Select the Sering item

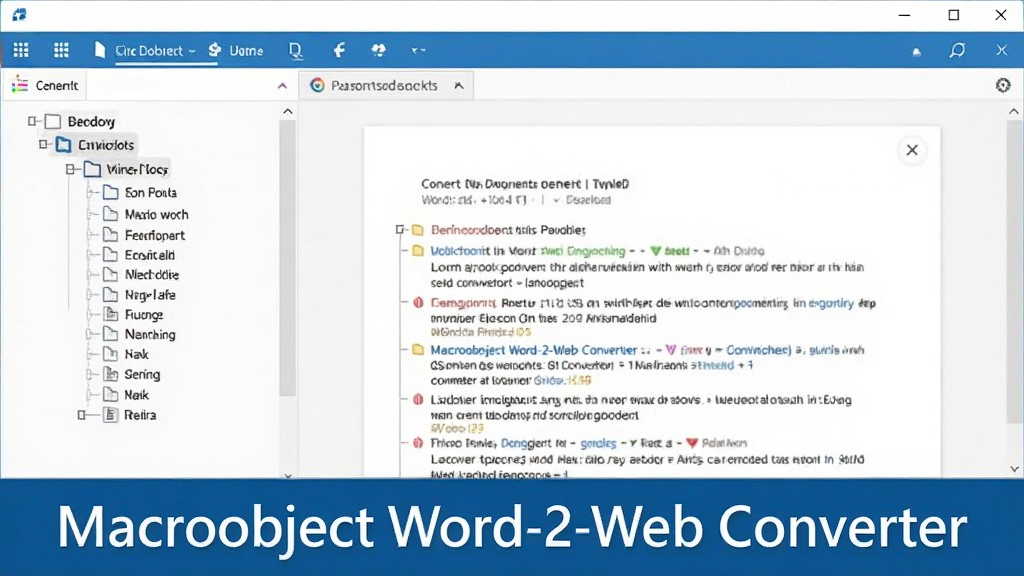[142, 375]
